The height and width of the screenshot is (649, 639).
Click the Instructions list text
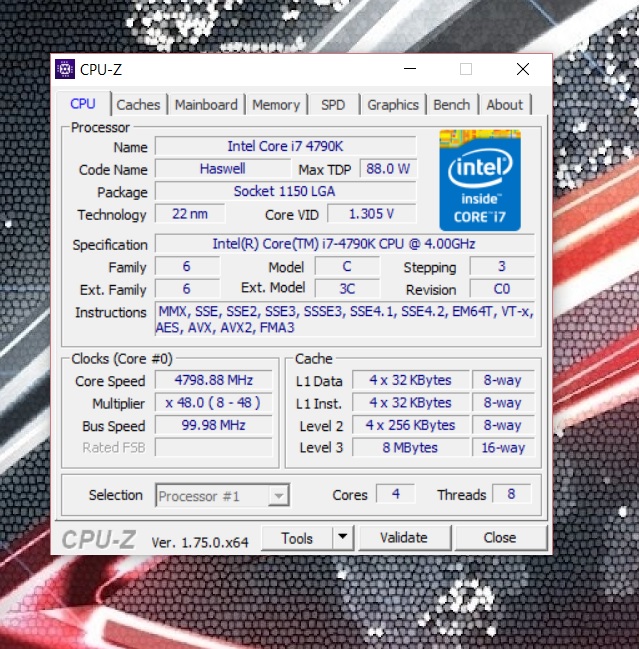345,319
